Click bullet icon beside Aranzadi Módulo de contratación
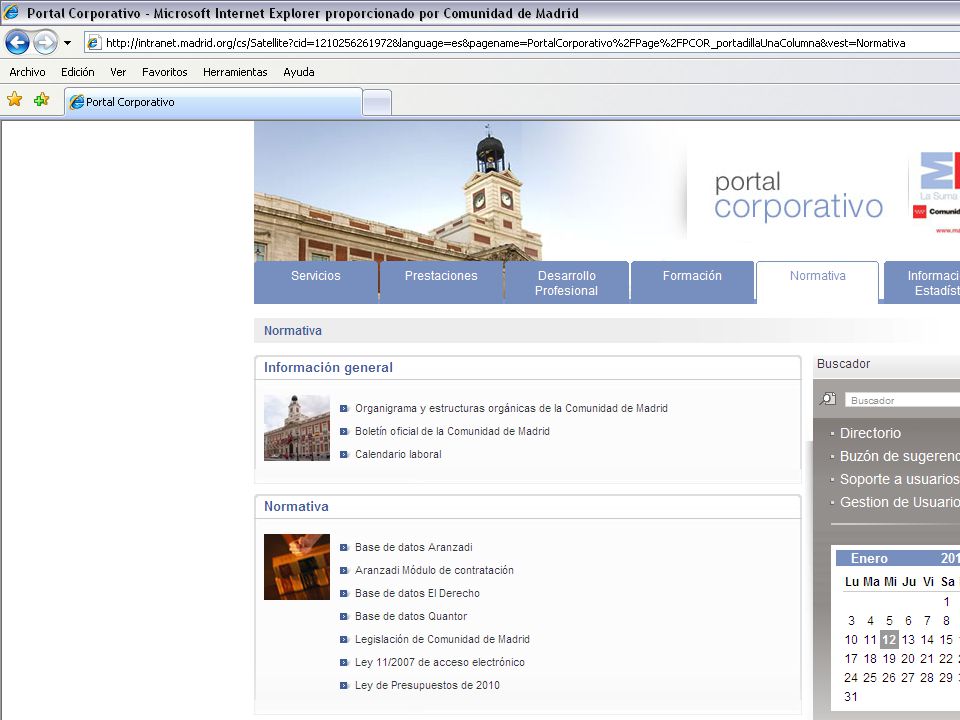The width and height of the screenshot is (960, 720). pos(344,571)
